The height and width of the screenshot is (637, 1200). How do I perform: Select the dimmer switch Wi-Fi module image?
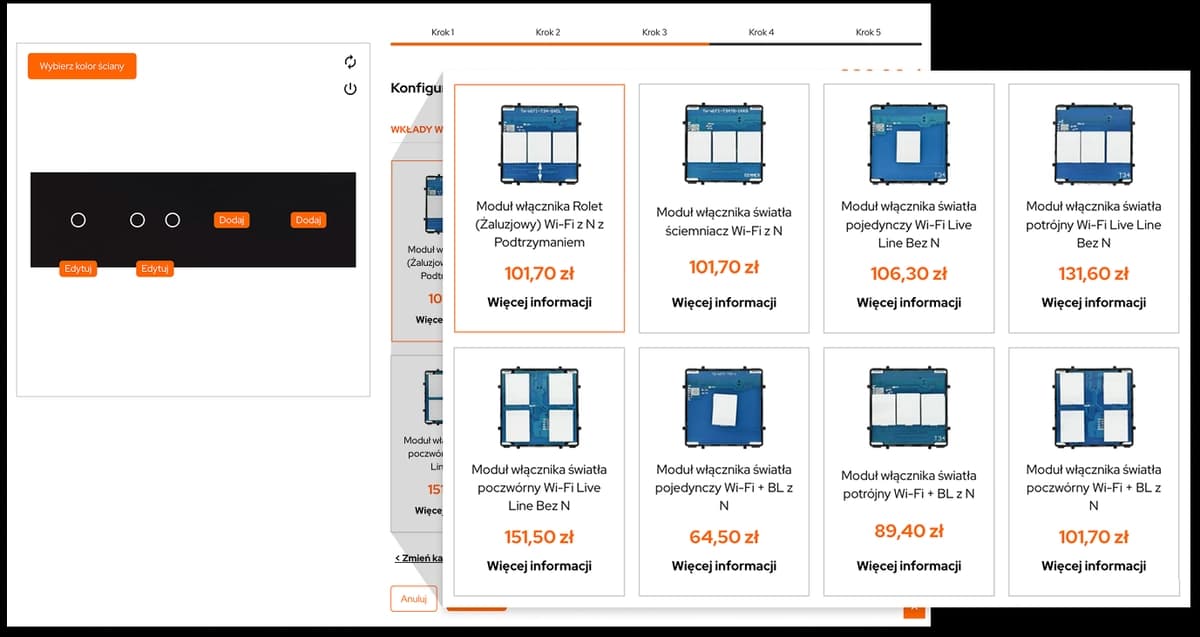(x=723, y=144)
